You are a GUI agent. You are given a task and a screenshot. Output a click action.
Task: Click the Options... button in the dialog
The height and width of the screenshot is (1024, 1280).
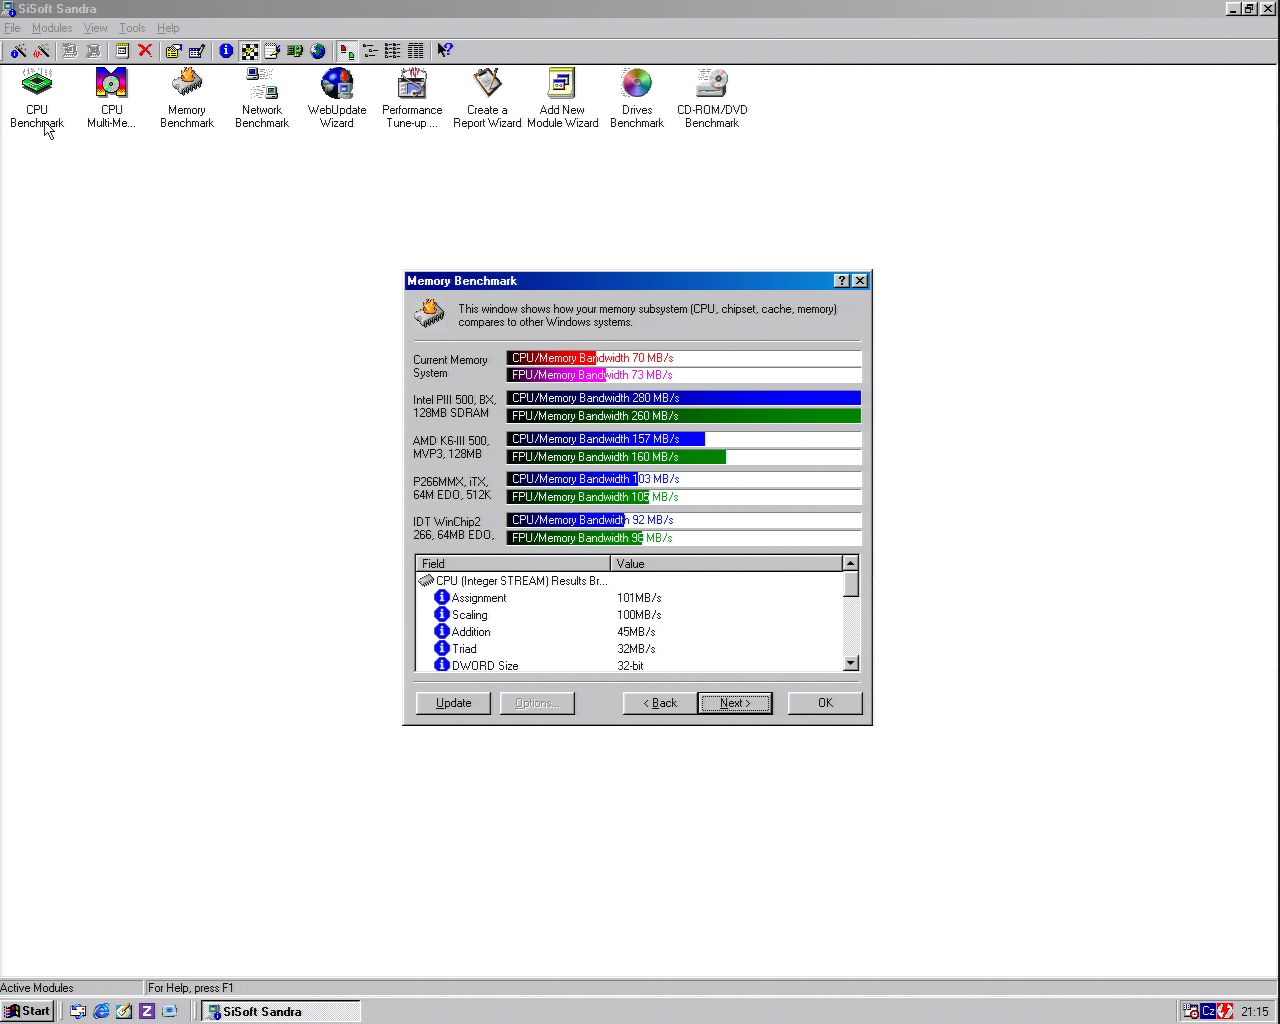537,703
